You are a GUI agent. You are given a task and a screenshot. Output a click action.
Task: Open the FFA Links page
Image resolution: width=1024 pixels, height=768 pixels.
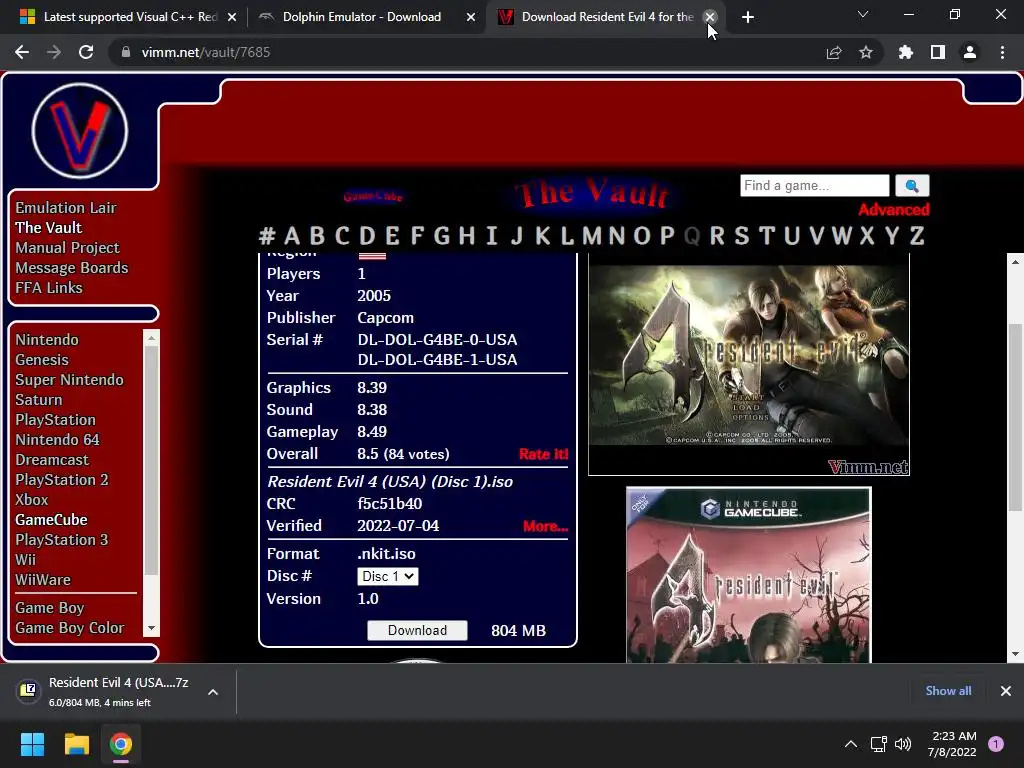coord(49,288)
